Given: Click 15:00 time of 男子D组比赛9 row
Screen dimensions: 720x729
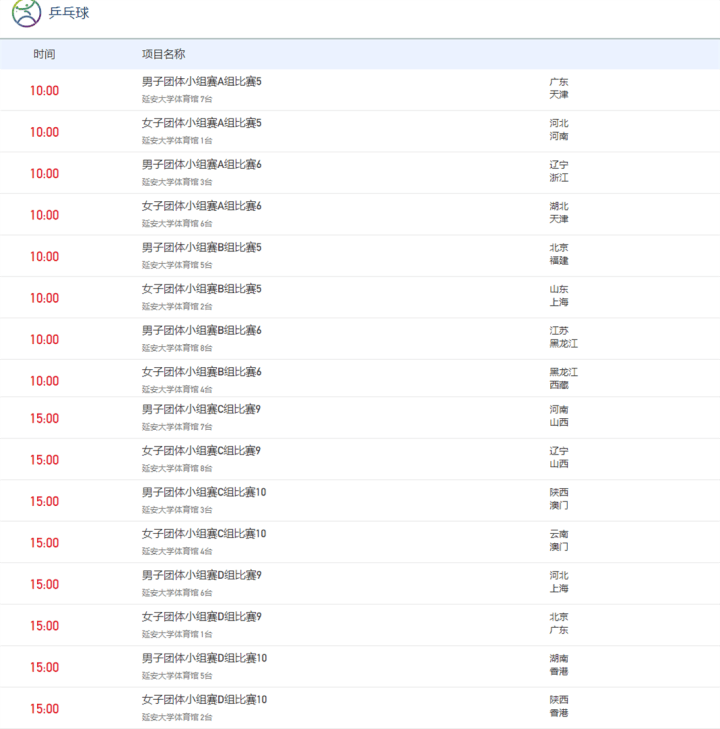Looking at the screenshot, I should (x=45, y=584).
